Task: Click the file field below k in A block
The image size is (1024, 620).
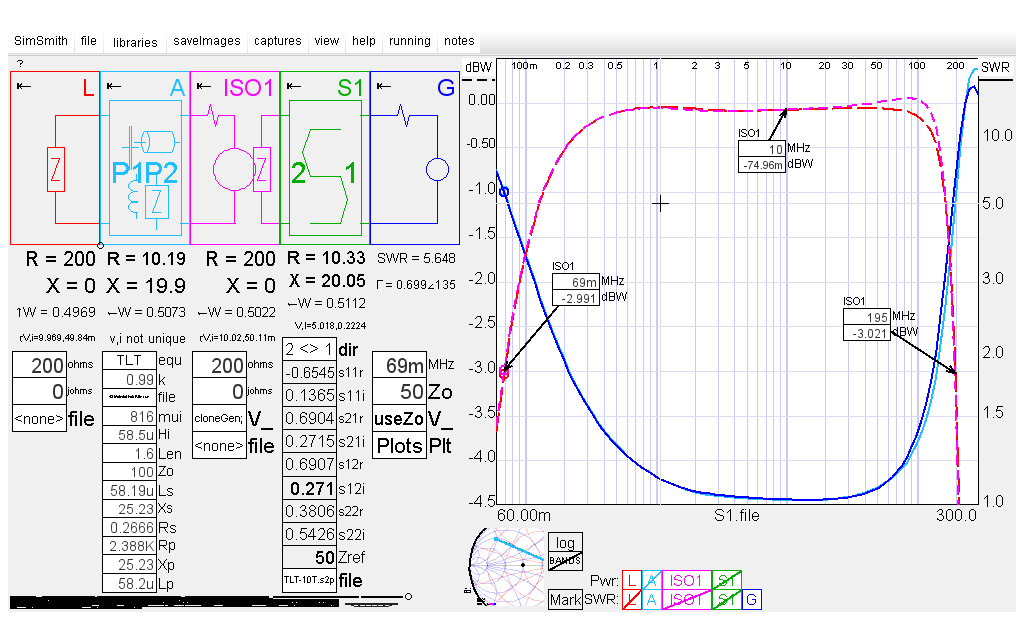Action: (129, 397)
